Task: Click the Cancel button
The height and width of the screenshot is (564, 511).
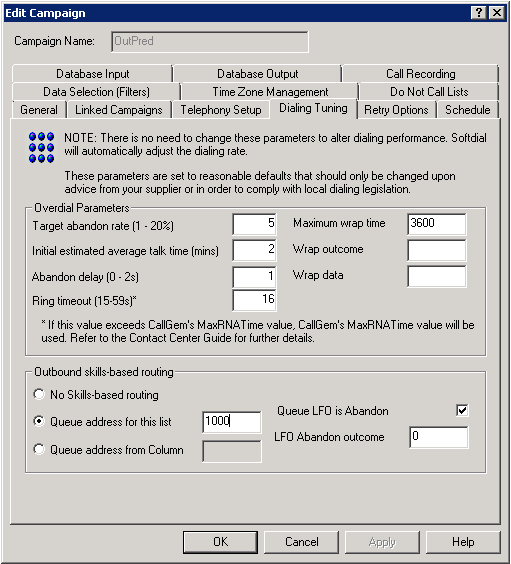Action: (x=302, y=542)
